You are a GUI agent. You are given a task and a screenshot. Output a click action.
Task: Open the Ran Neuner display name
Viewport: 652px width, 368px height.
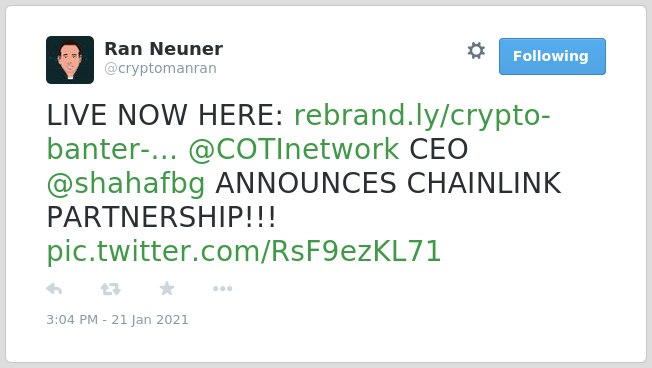tap(164, 49)
